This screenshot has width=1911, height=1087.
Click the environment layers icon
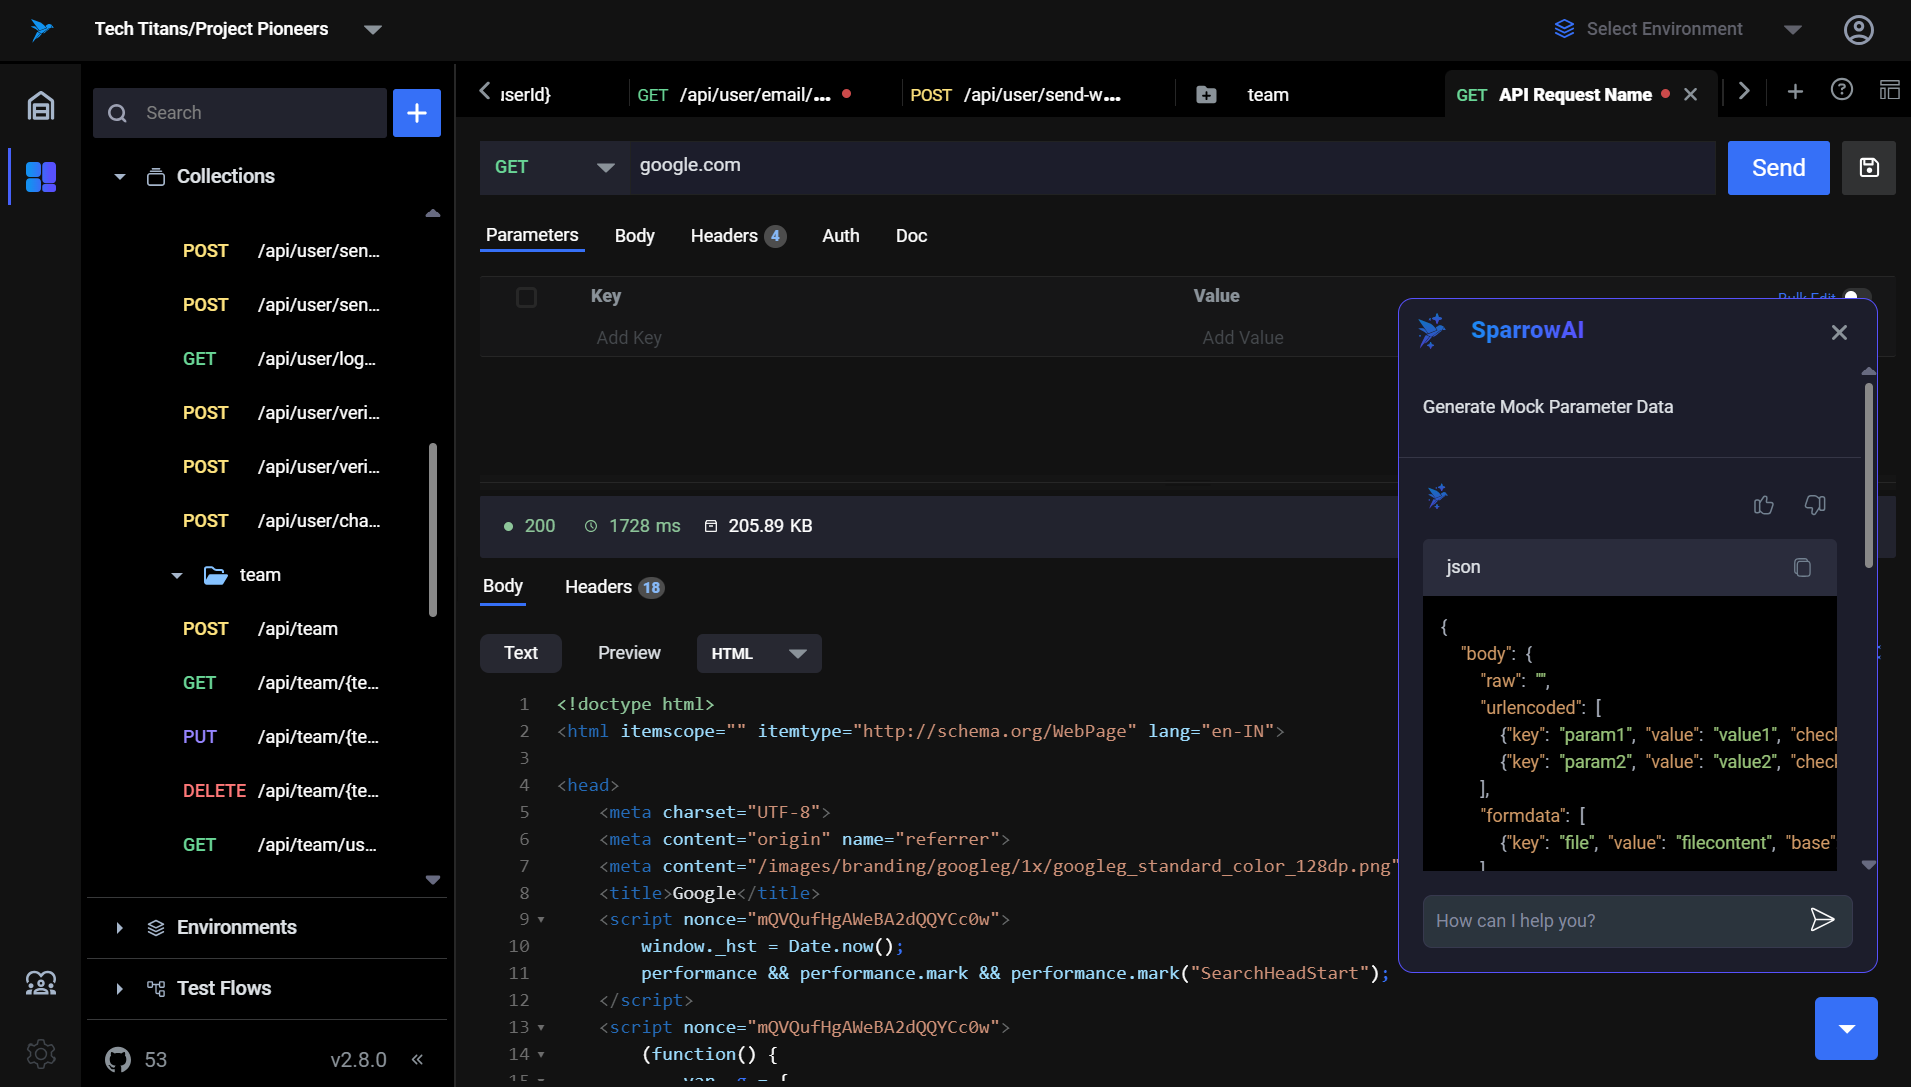(x=1564, y=29)
